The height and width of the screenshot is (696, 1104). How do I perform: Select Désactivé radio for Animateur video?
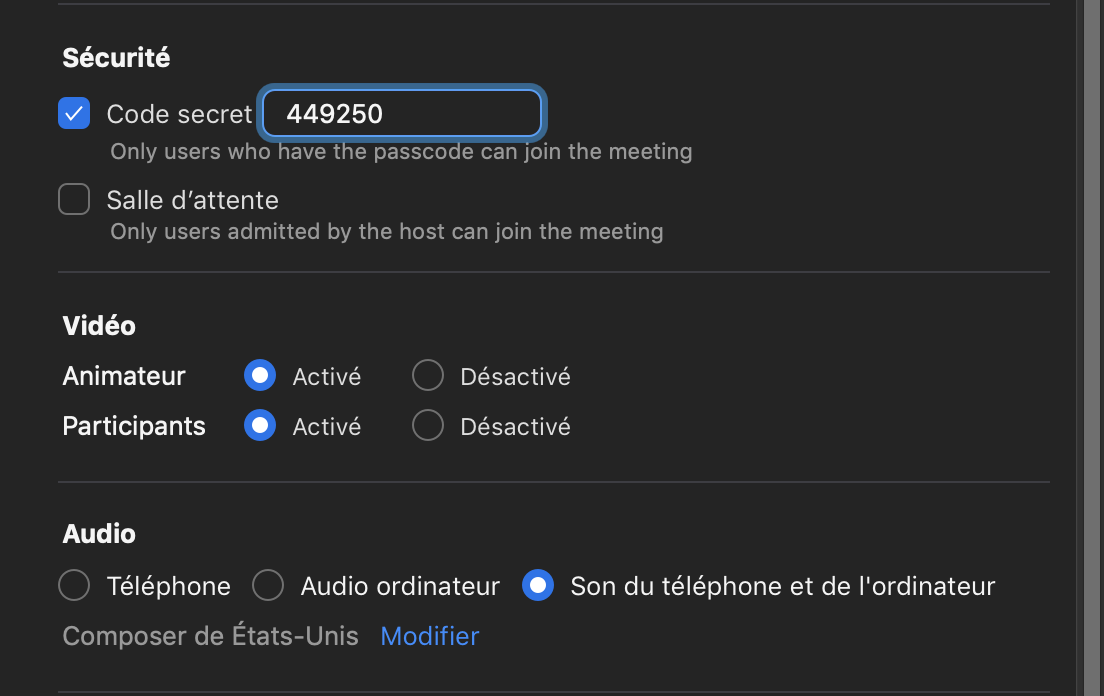click(428, 376)
